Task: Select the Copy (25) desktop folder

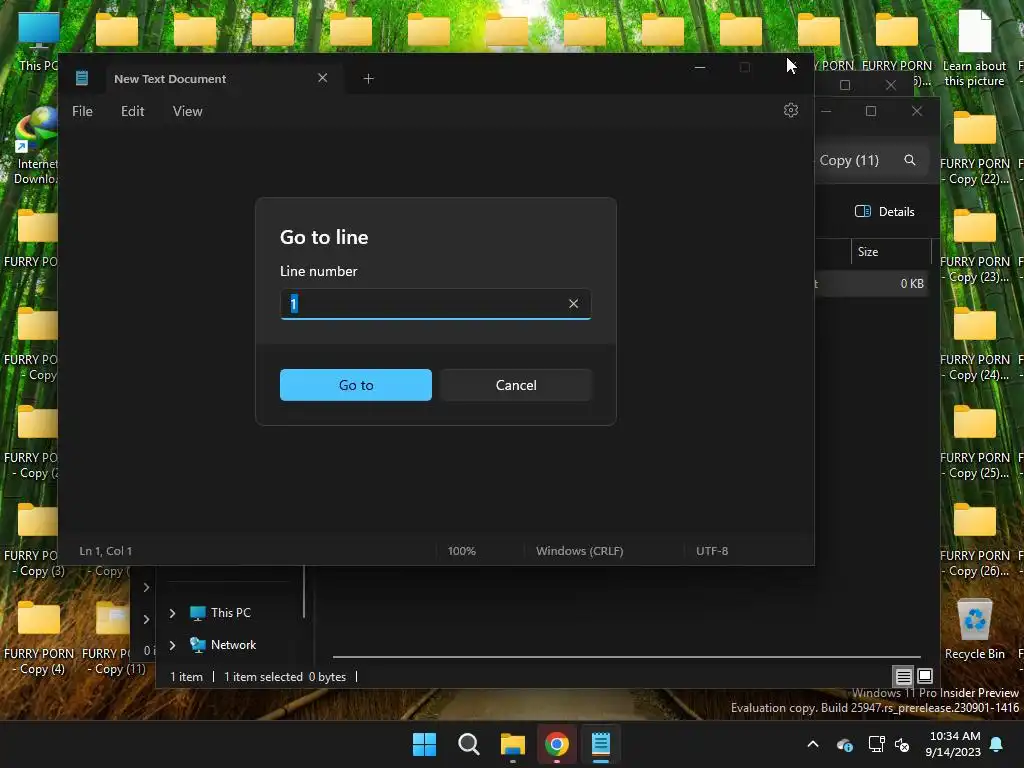Action: pos(974,442)
